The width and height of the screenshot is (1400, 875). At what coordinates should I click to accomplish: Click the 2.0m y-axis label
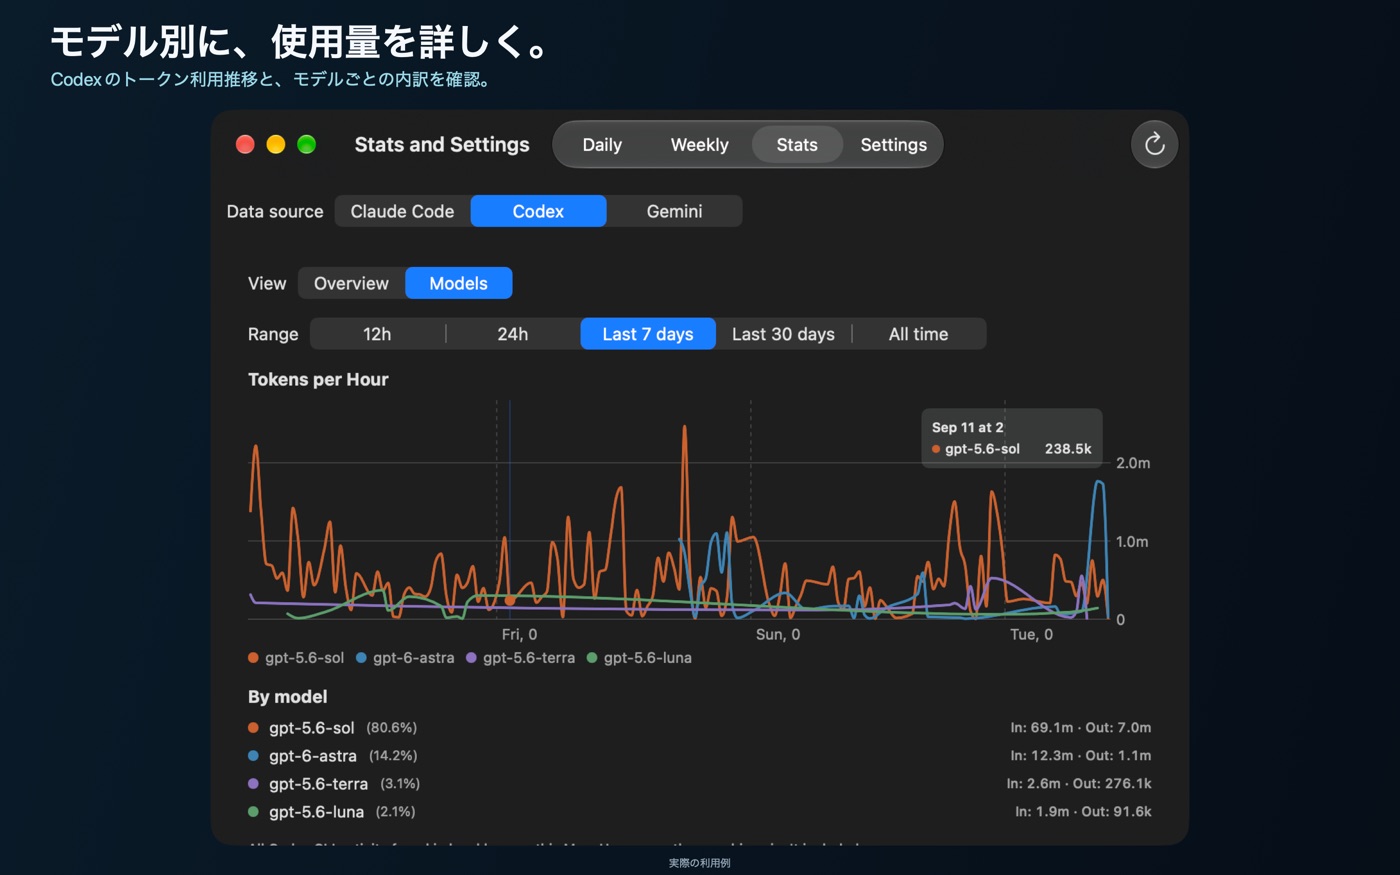tap(1133, 463)
